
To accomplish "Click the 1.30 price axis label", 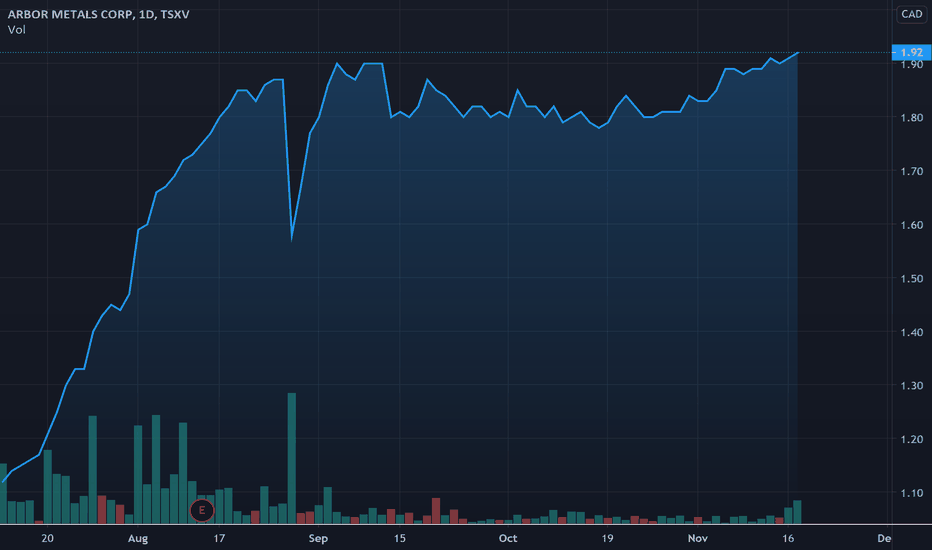I will click(x=912, y=385).
